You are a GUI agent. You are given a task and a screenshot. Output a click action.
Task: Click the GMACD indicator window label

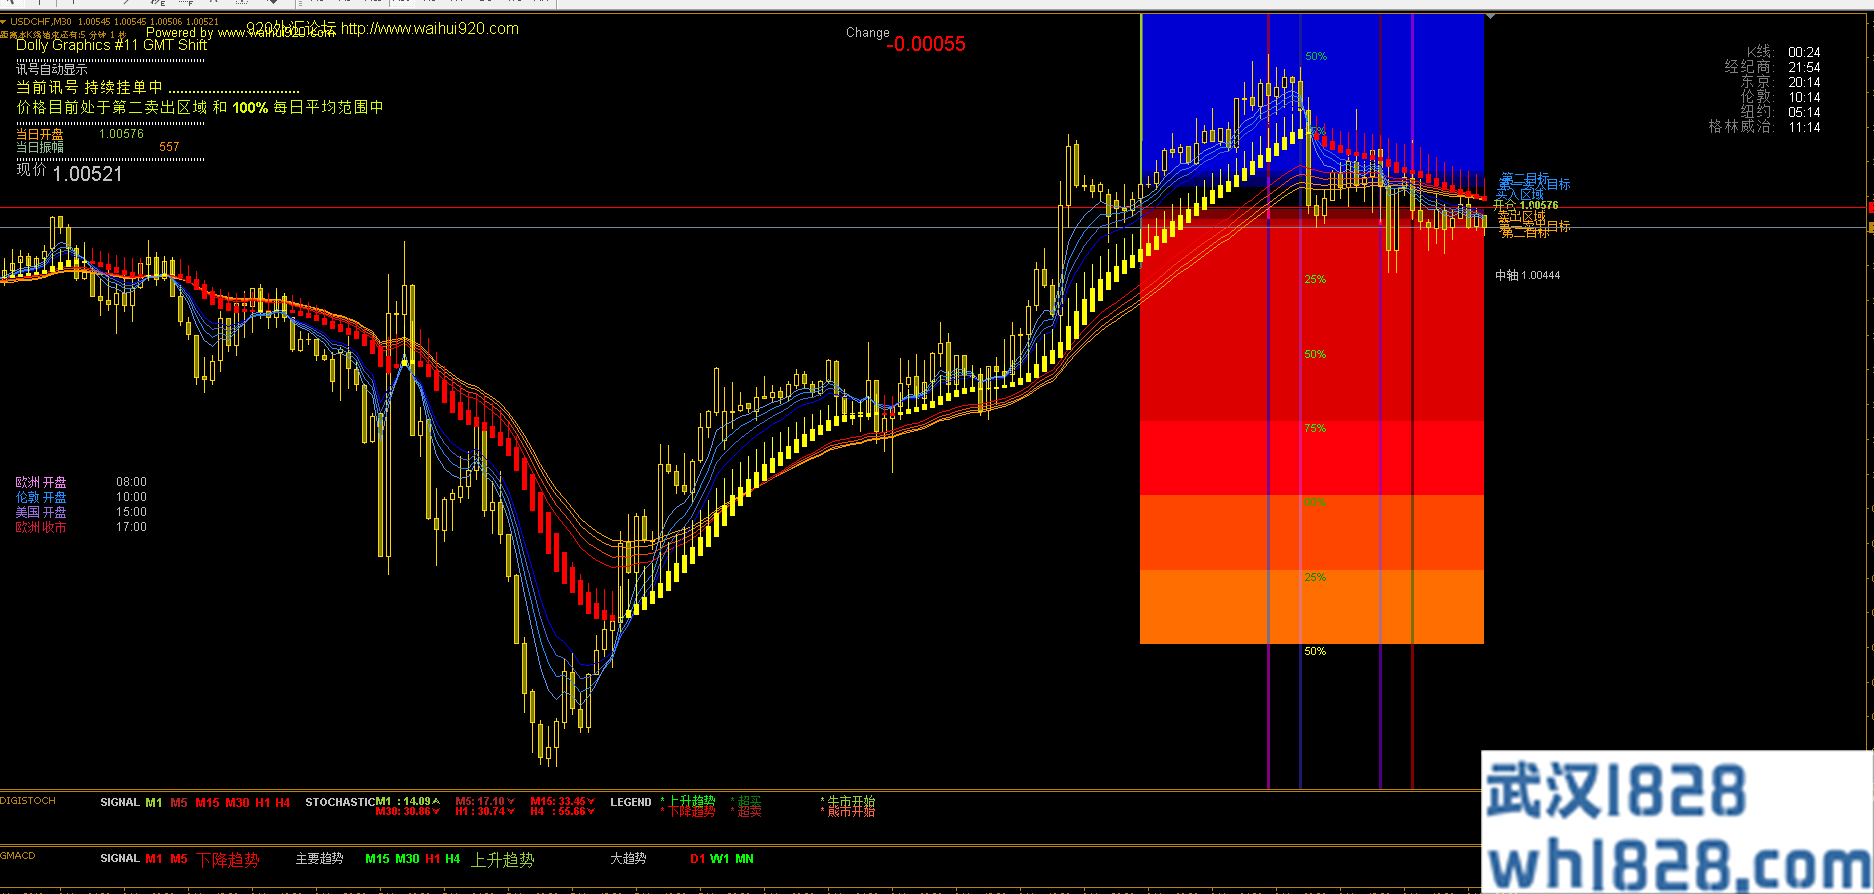click(18, 855)
